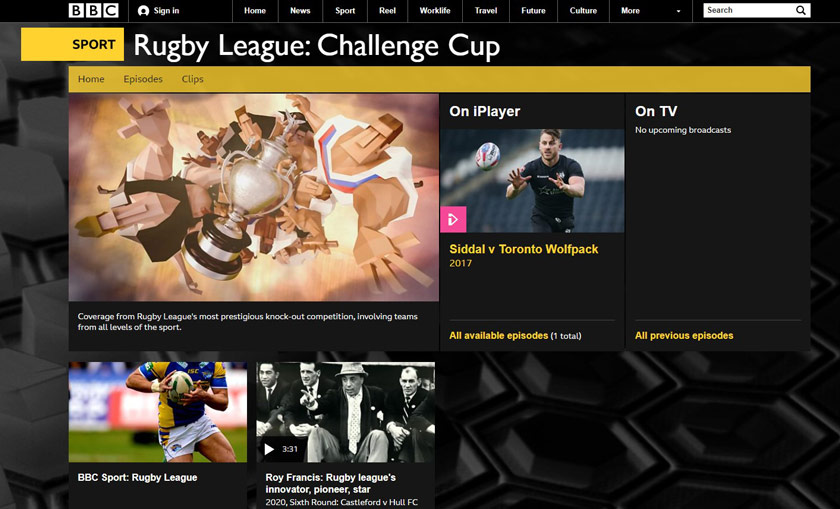Open the Sport section

(345, 11)
